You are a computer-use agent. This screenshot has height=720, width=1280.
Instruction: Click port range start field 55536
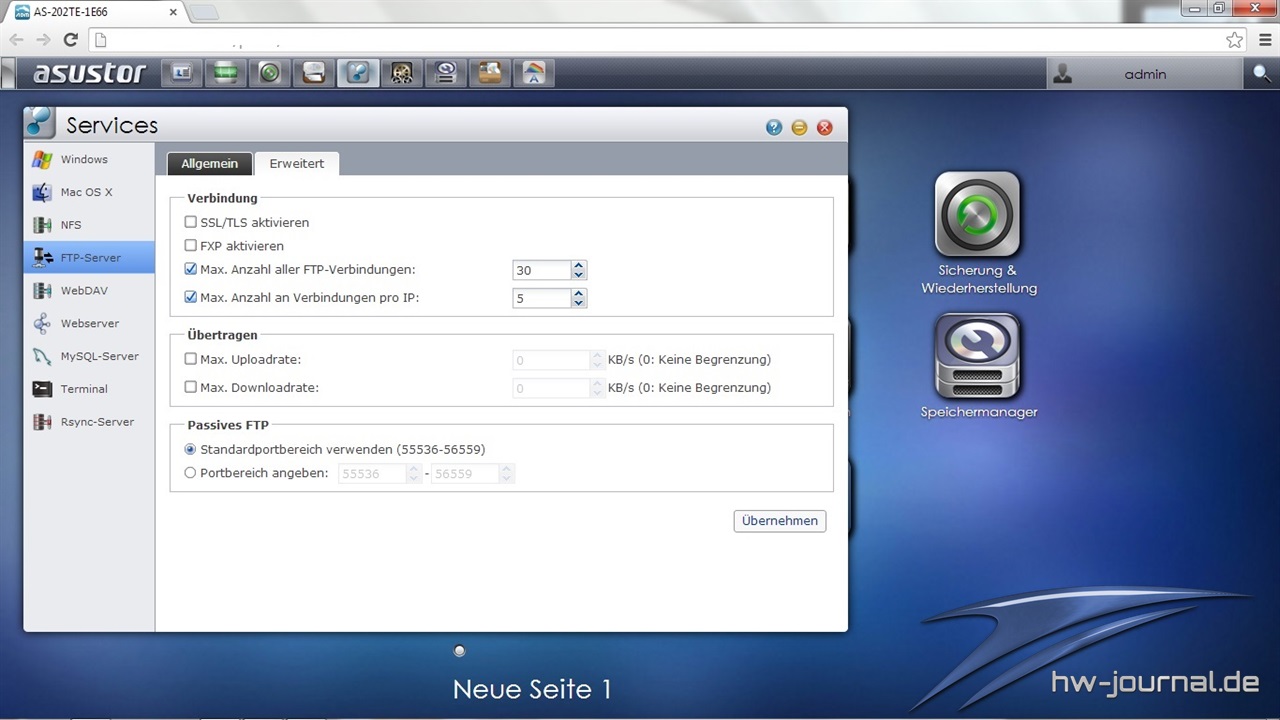[372, 474]
